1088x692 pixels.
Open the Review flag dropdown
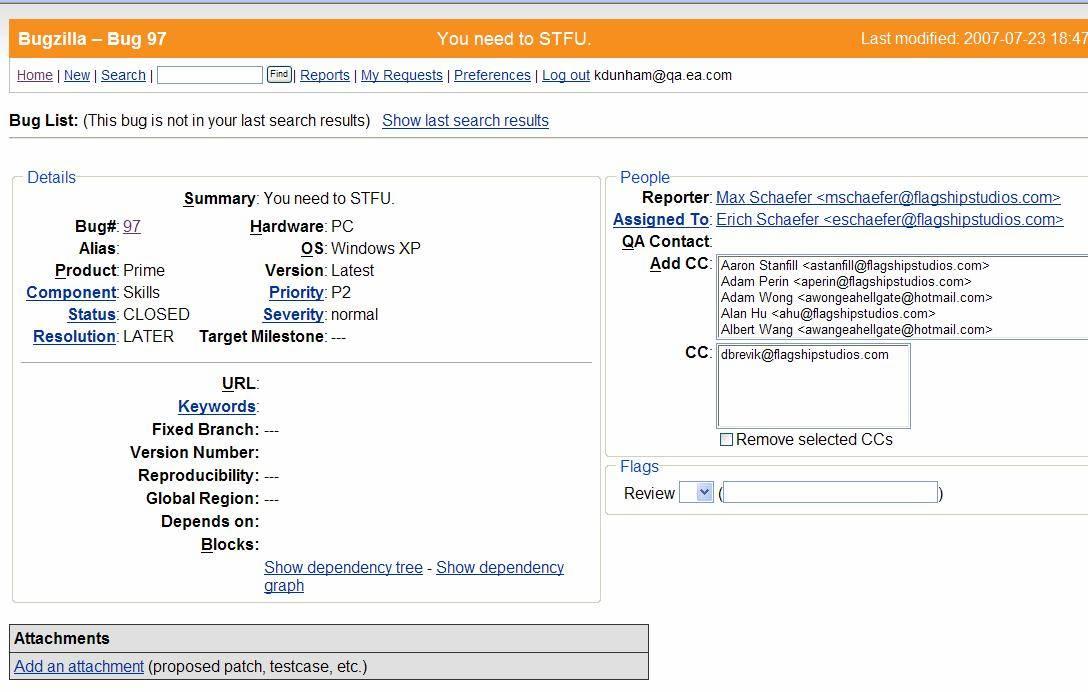pos(696,492)
